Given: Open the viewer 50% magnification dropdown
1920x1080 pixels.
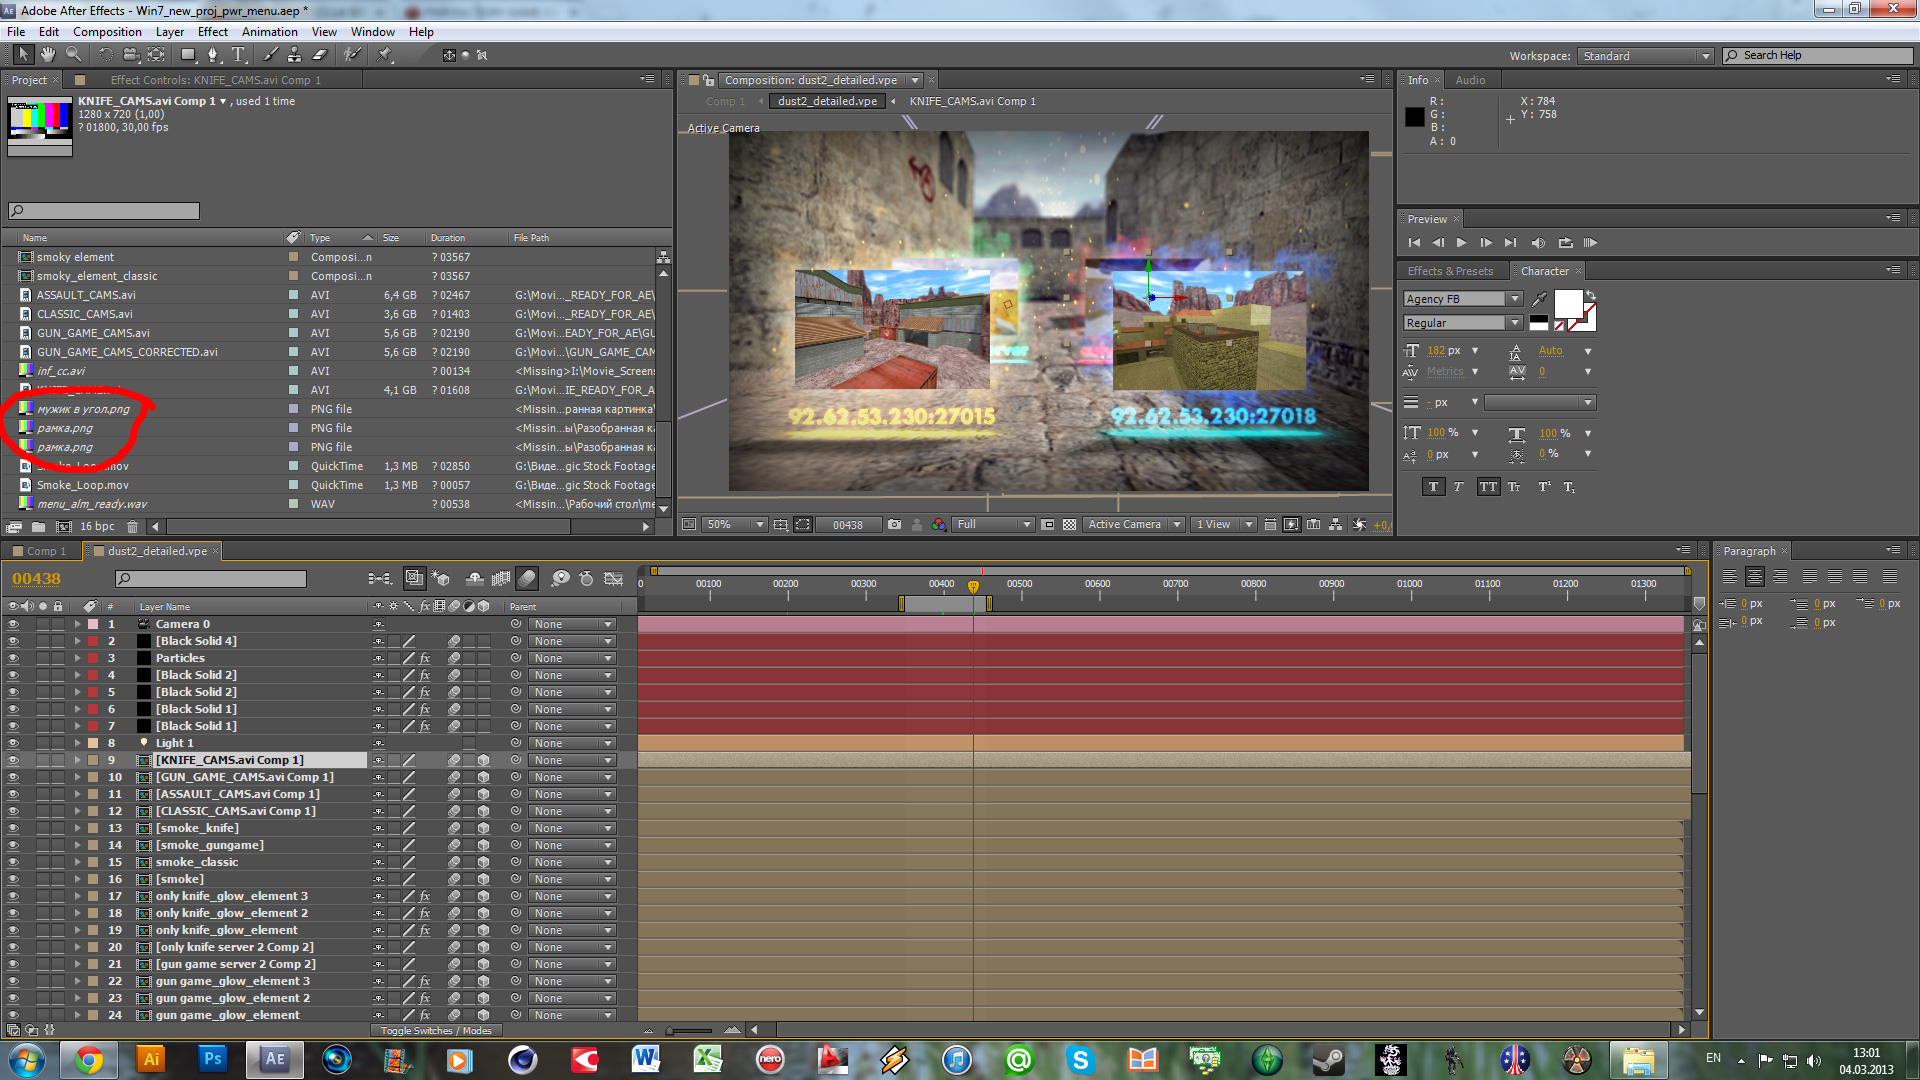Looking at the screenshot, I should (x=736, y=525).
